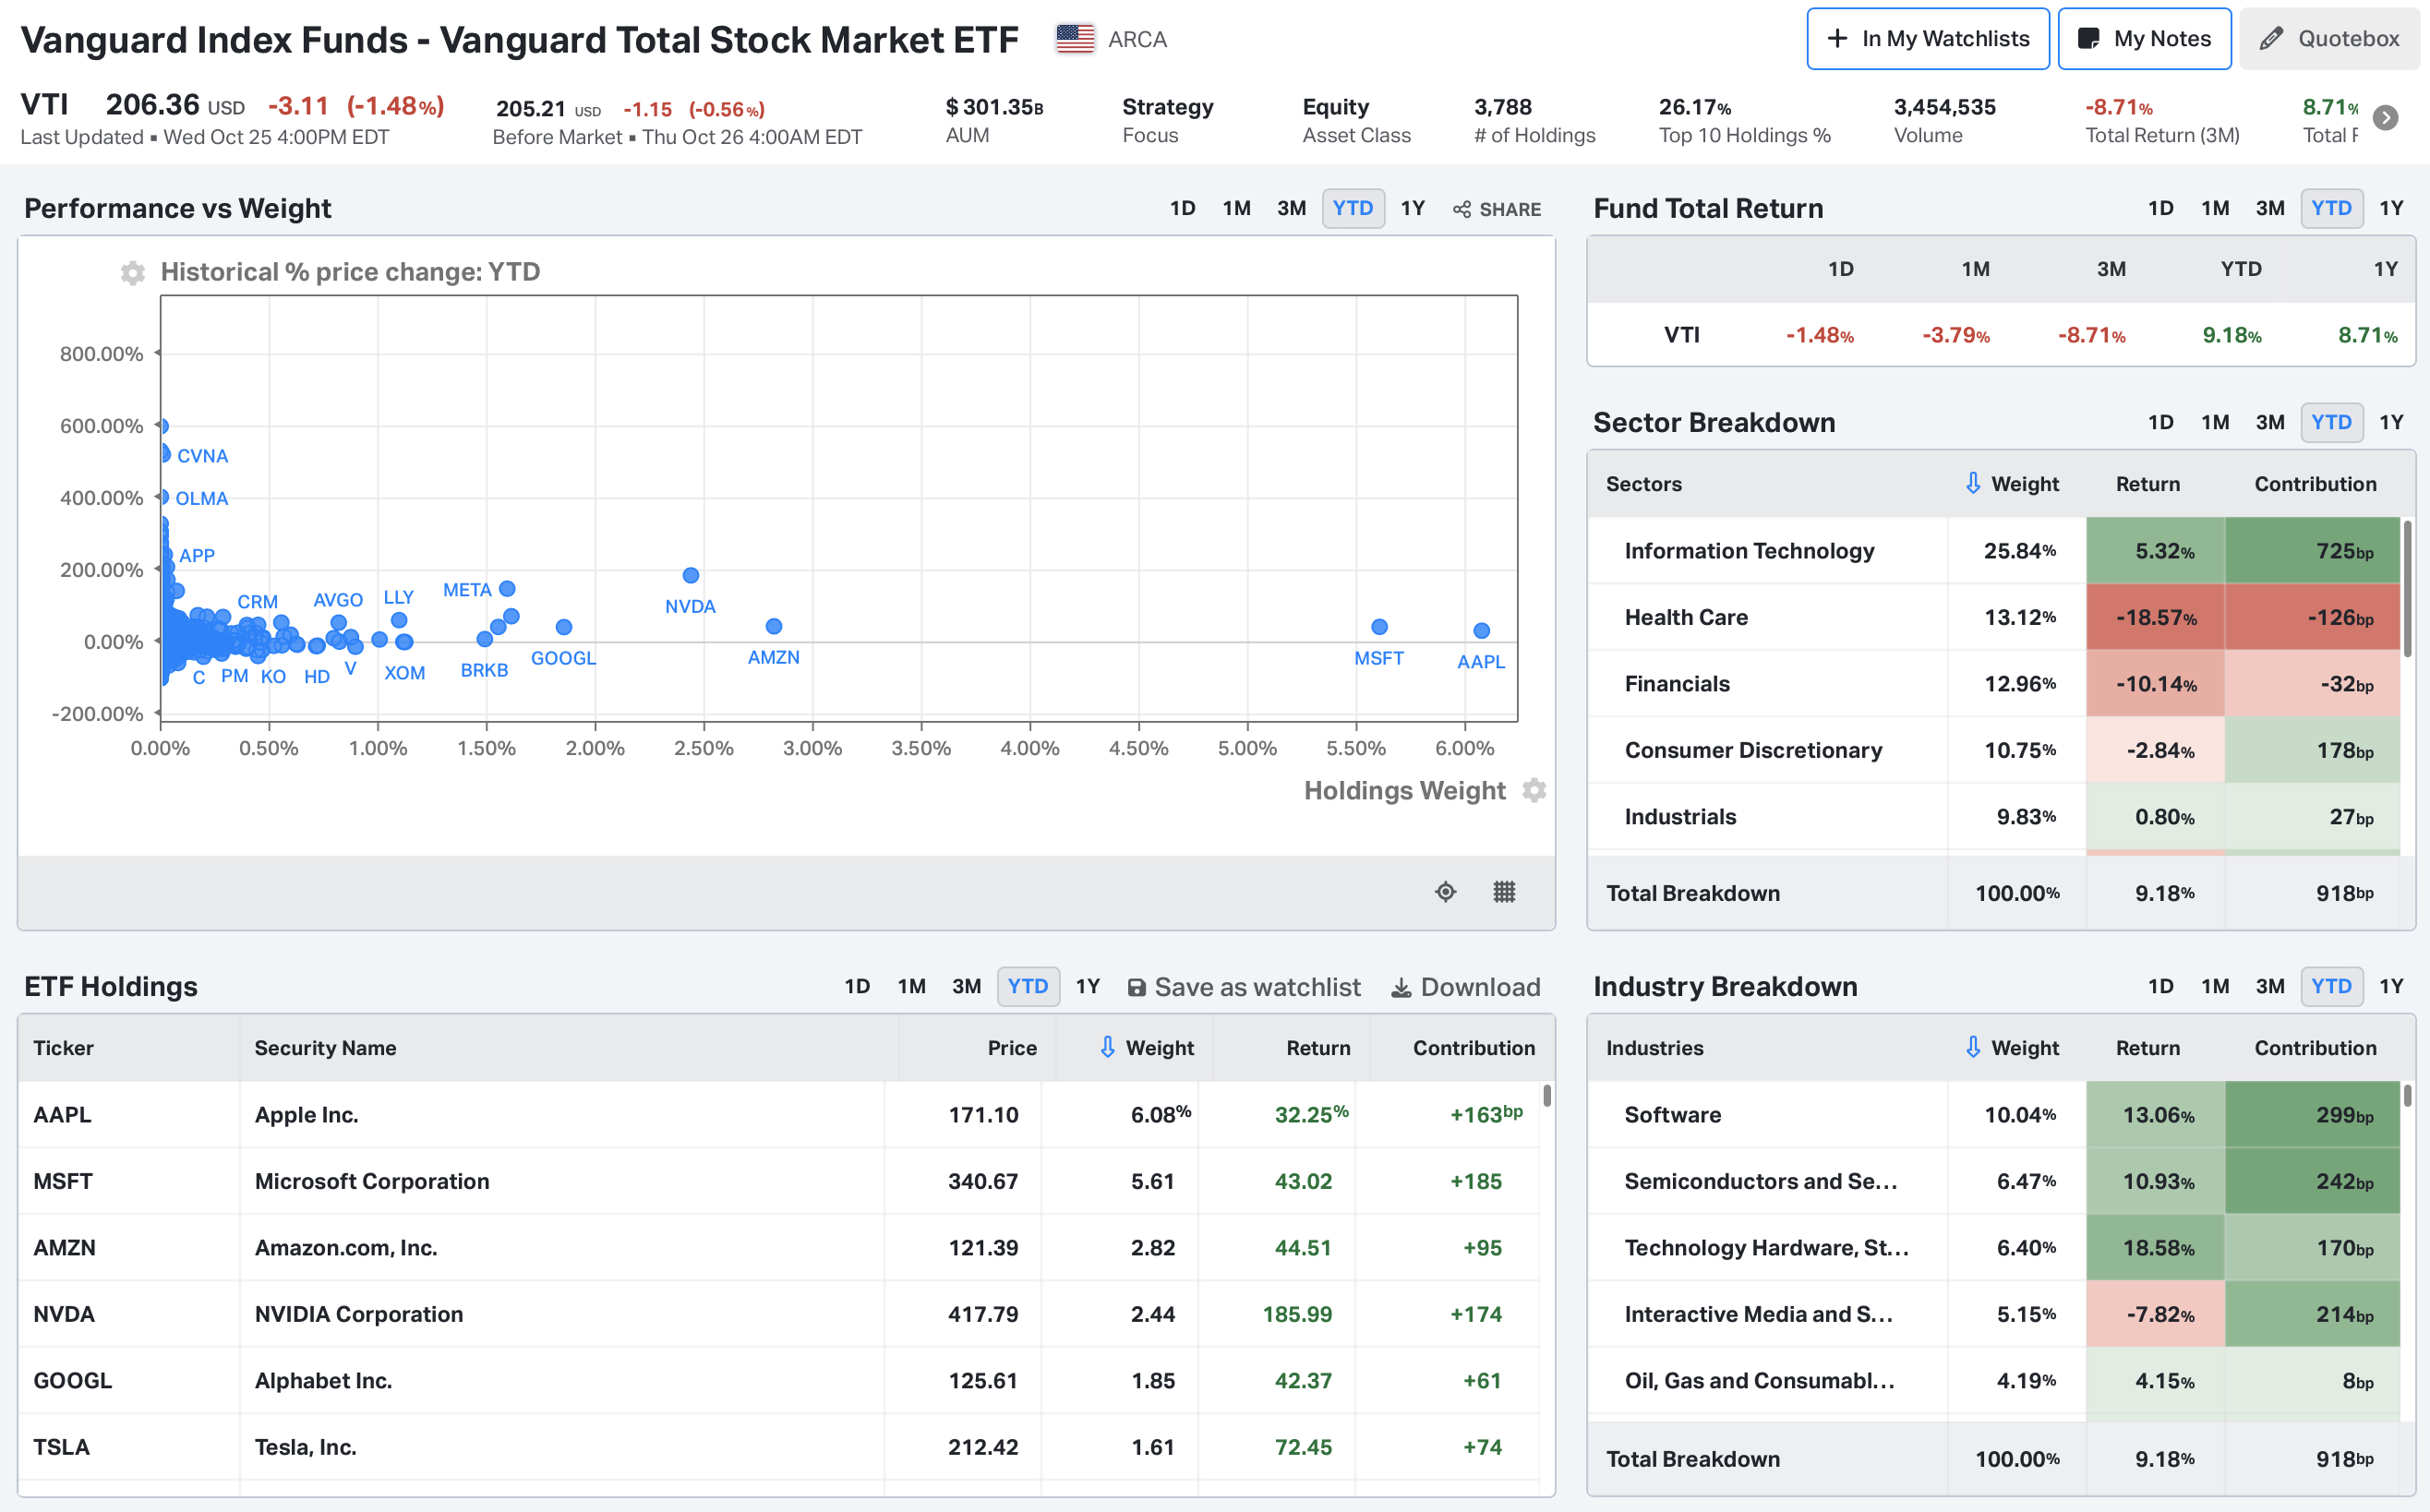
Task: Click the pencil icon in Quotebox button
Action: tap(2271, 39)
